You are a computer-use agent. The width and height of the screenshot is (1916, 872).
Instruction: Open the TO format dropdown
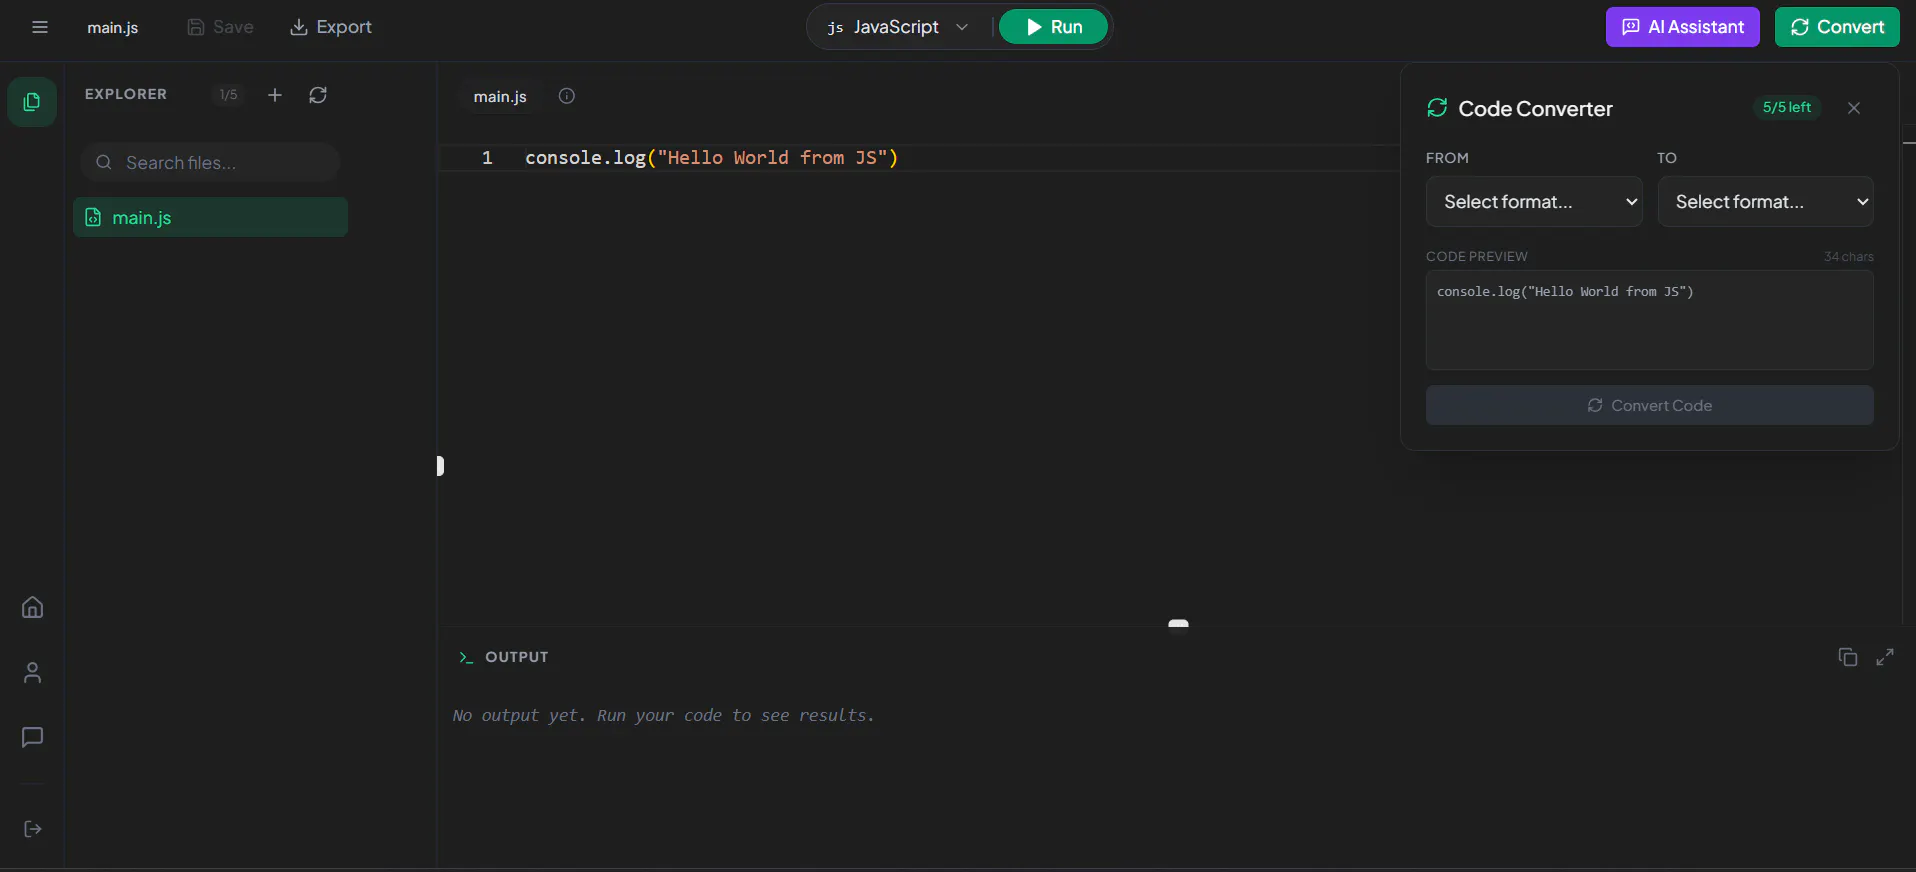click(1766, 202)
